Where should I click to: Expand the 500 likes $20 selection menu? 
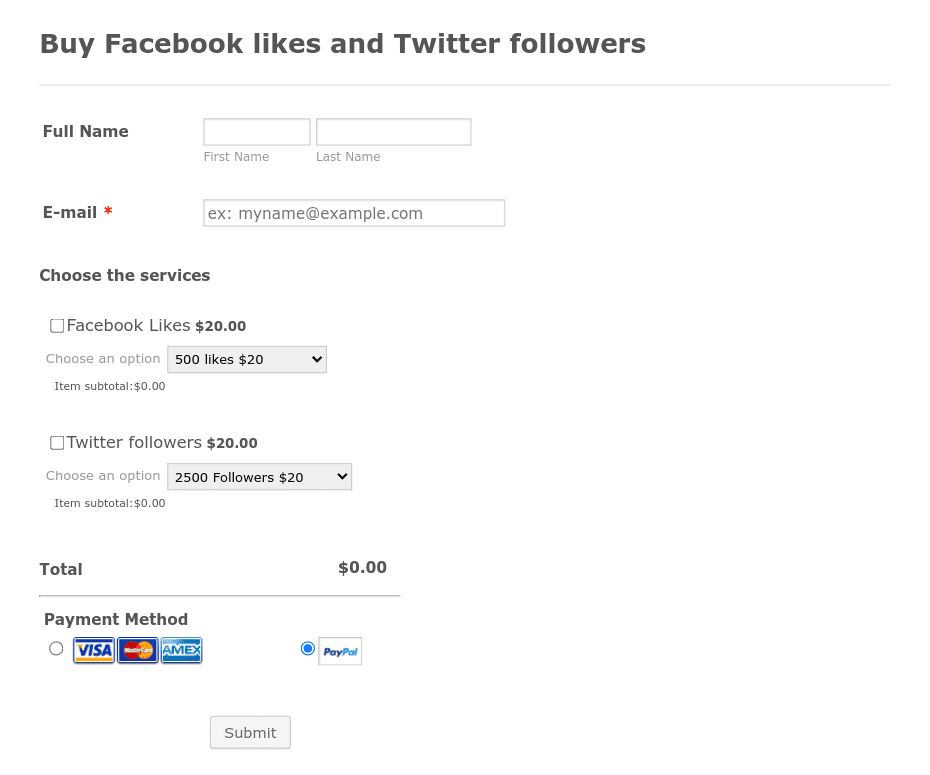[x=246, y=358]
